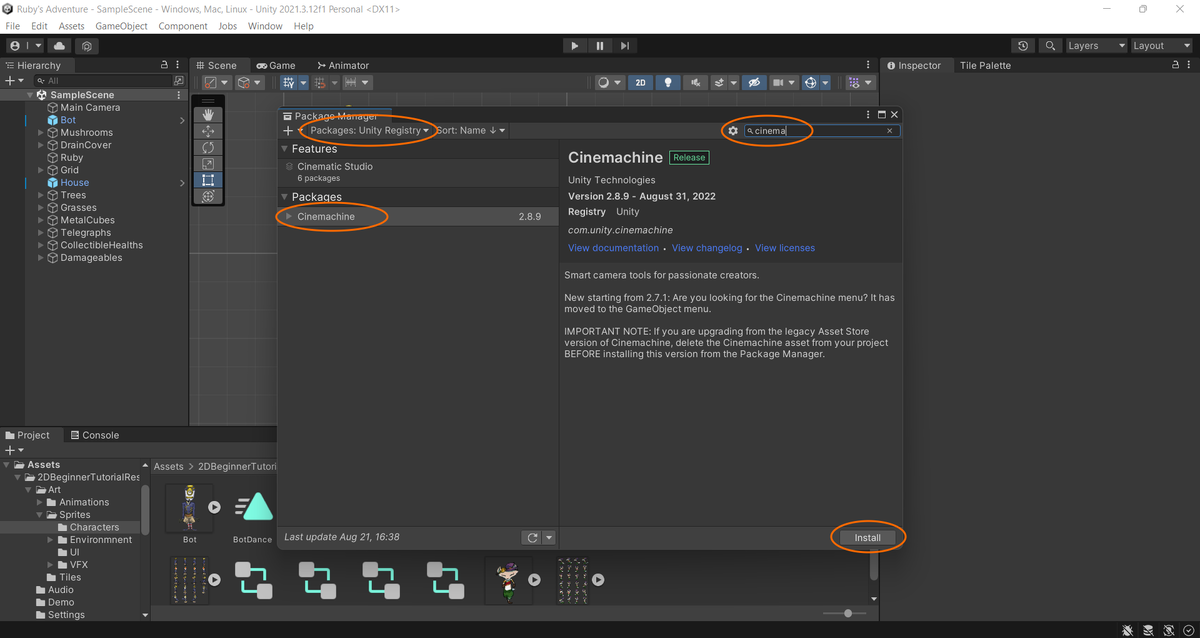This screenshot has width=1200, height=638.
Task: Select Ruby in the Hierarchy
Action: pyautogui.click(x=72, y=158)
